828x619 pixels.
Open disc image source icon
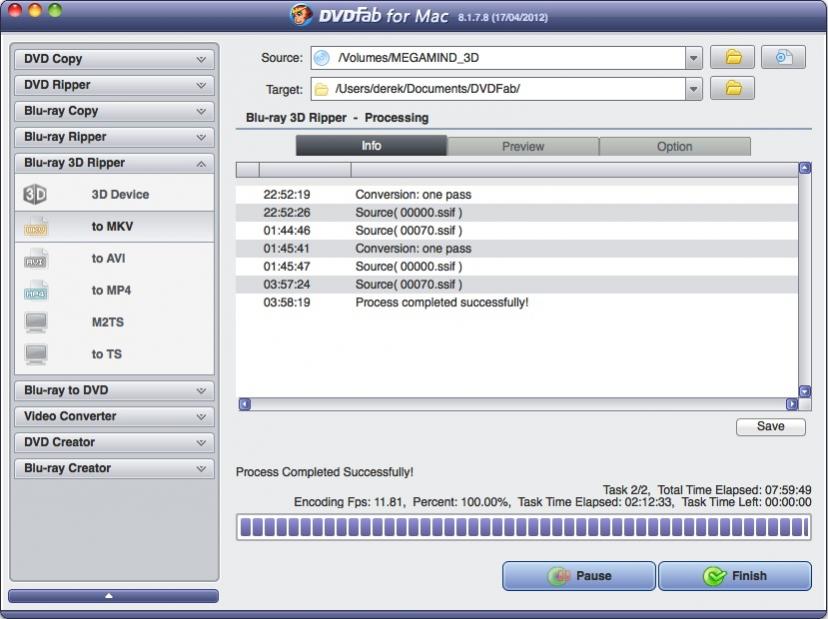[x=783, y=58]
